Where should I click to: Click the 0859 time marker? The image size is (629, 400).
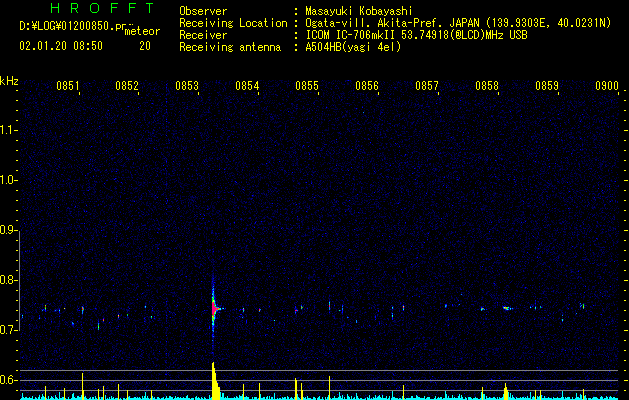[547, 86]
